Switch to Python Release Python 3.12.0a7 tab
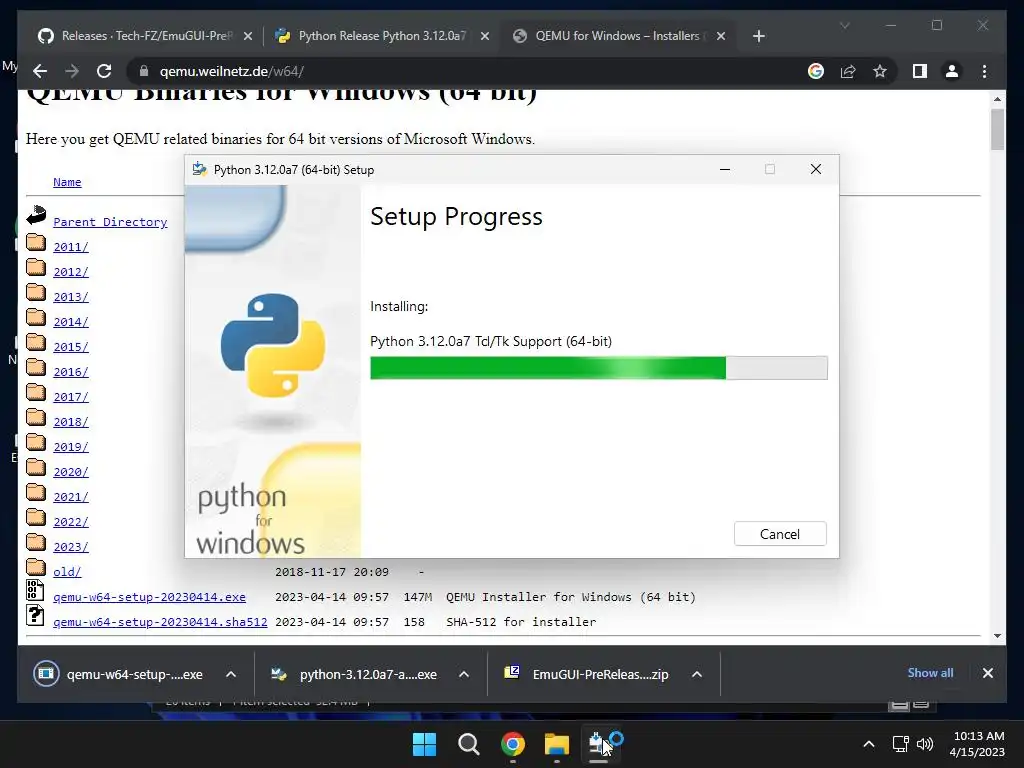Image resolution: width=1024 pixels, height=768 pixels. click(382, 36)
